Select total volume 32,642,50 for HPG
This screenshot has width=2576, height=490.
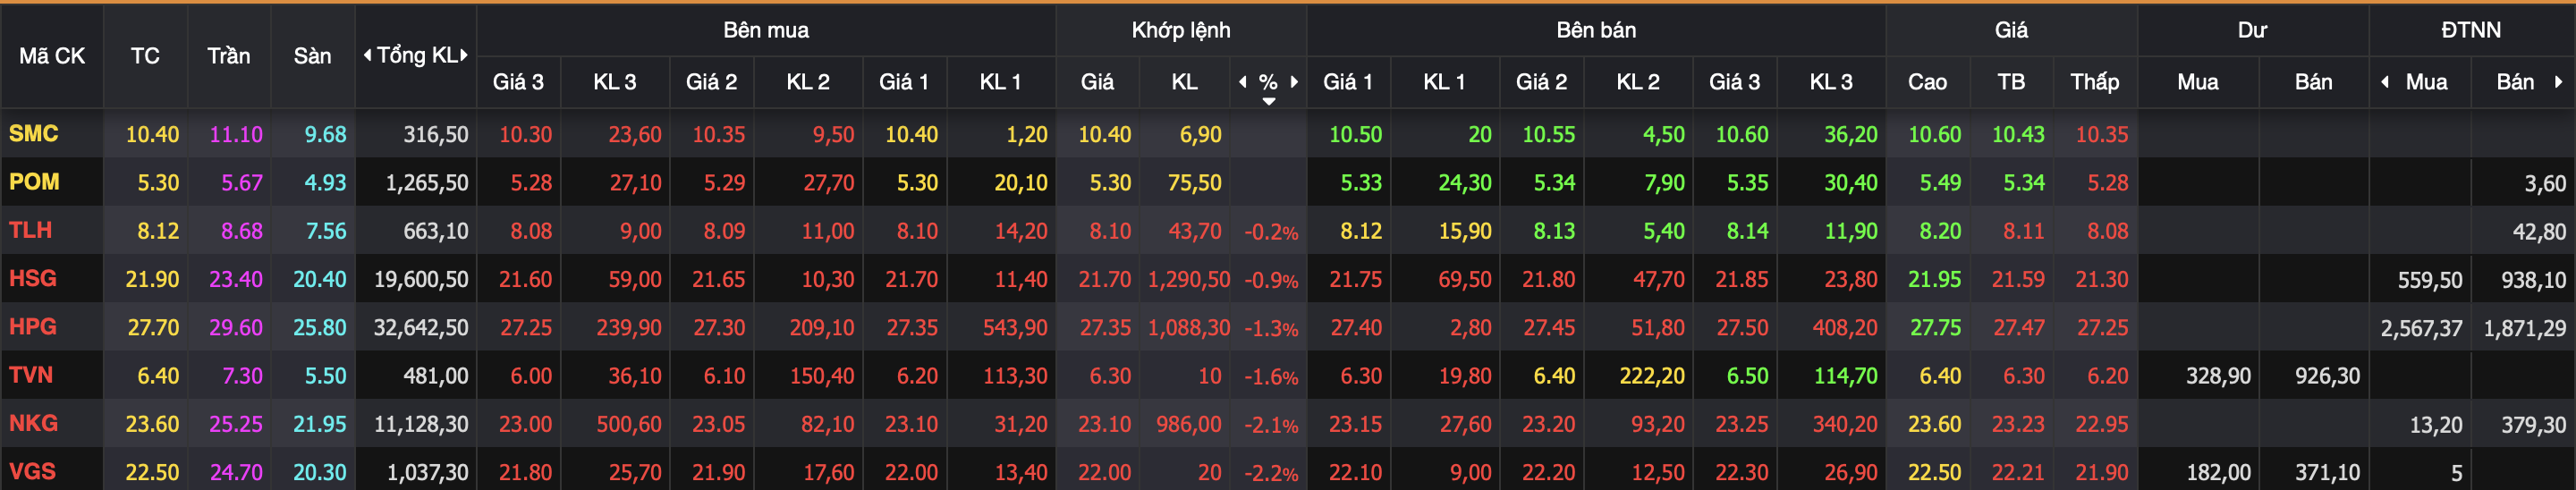pyautogui.click(x=421, y=327)
